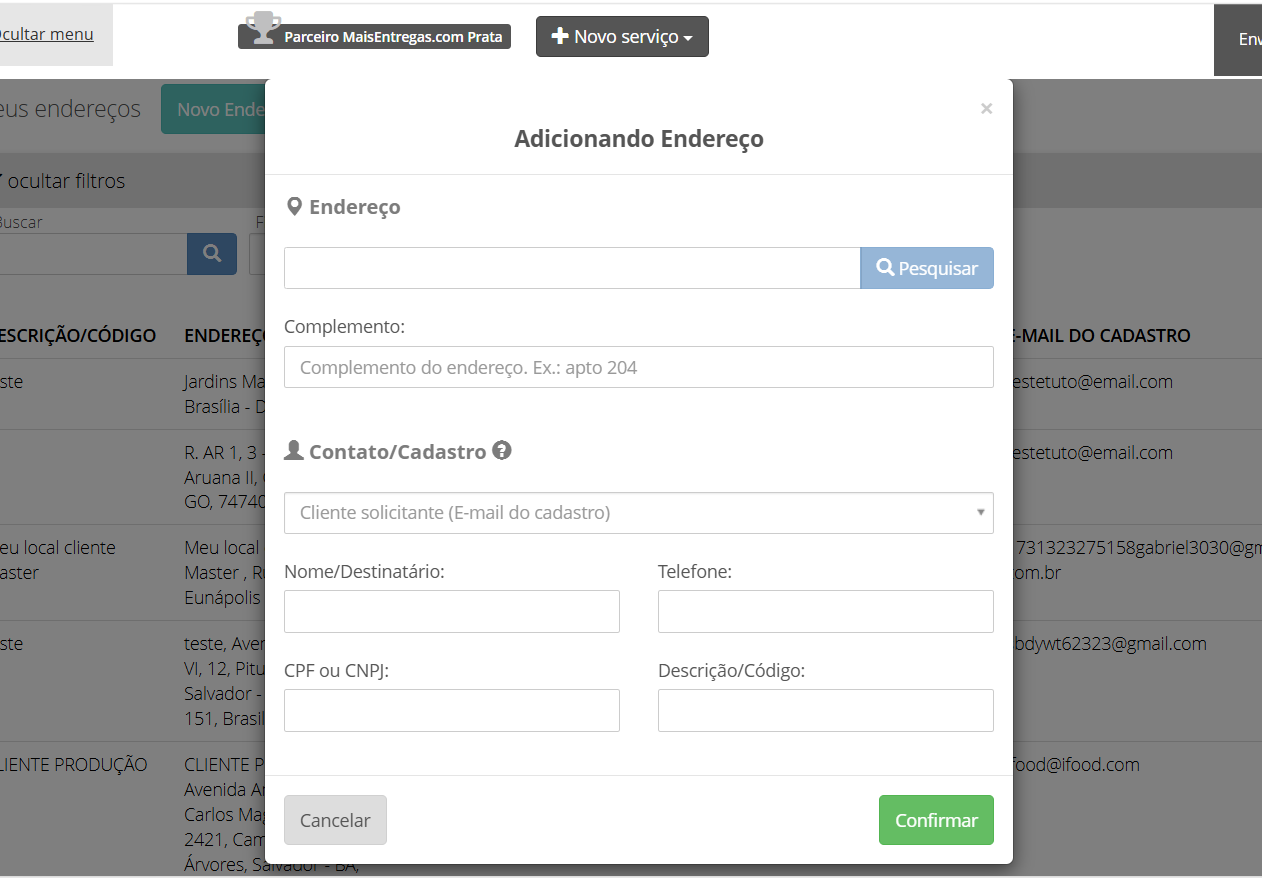Focus the address search input field

(572, 268)
